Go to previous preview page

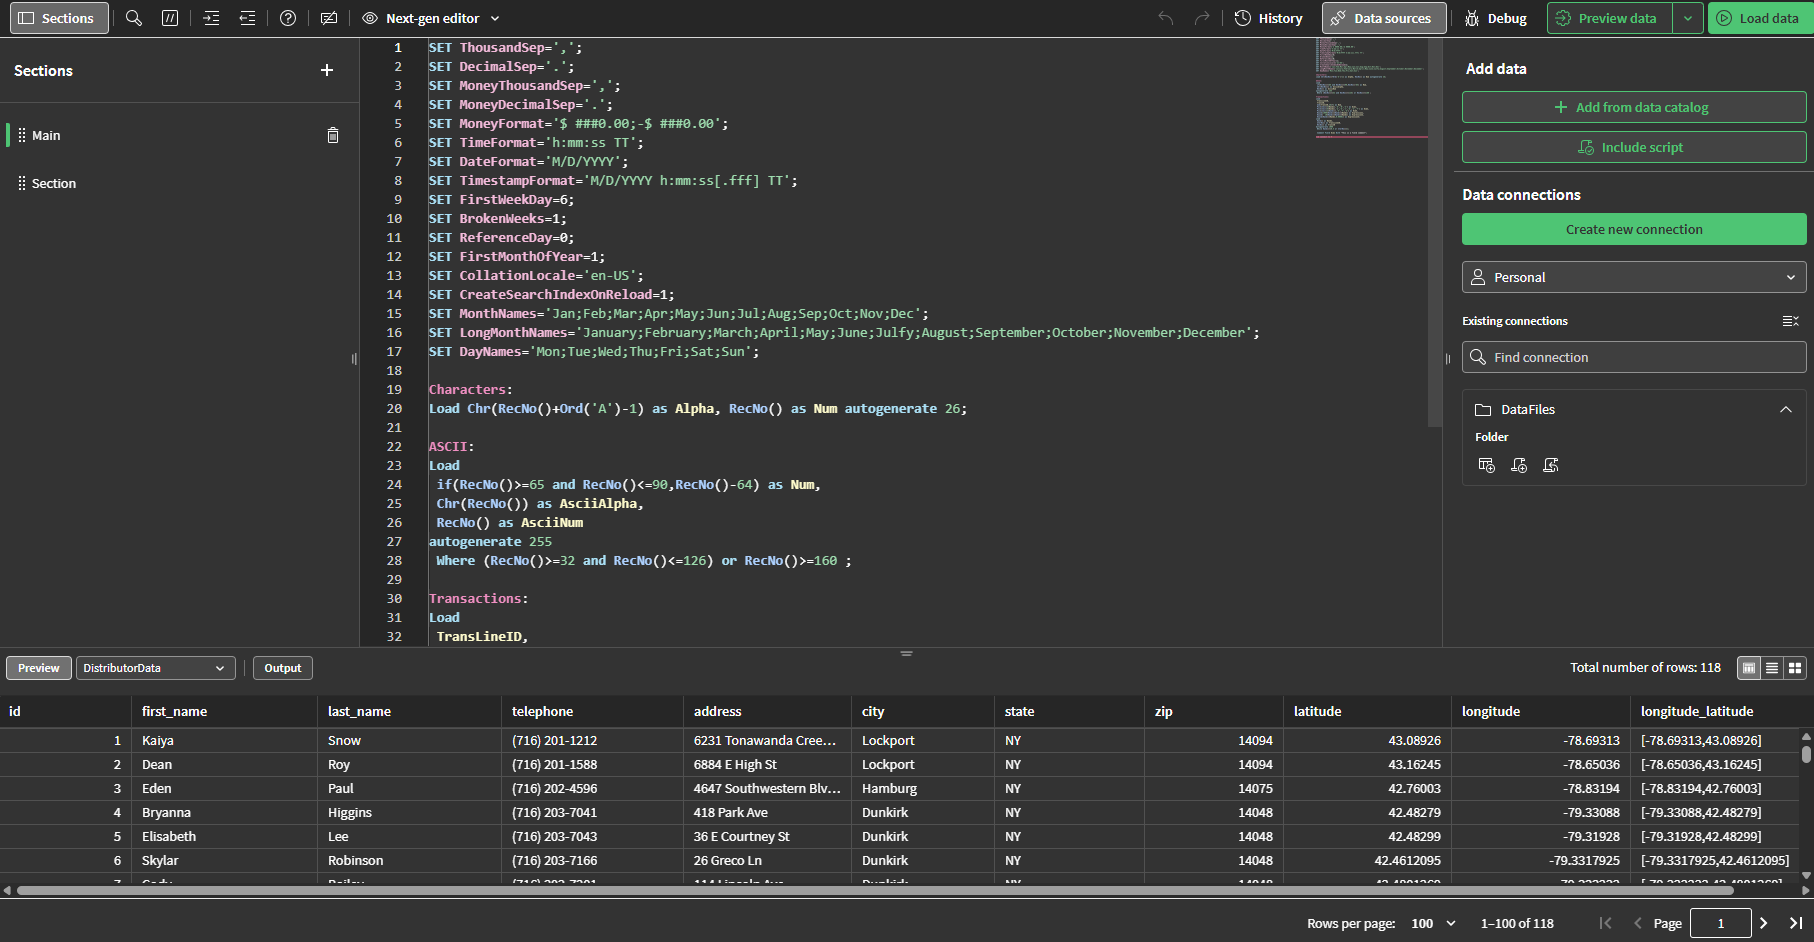[x=1637, y=923]
